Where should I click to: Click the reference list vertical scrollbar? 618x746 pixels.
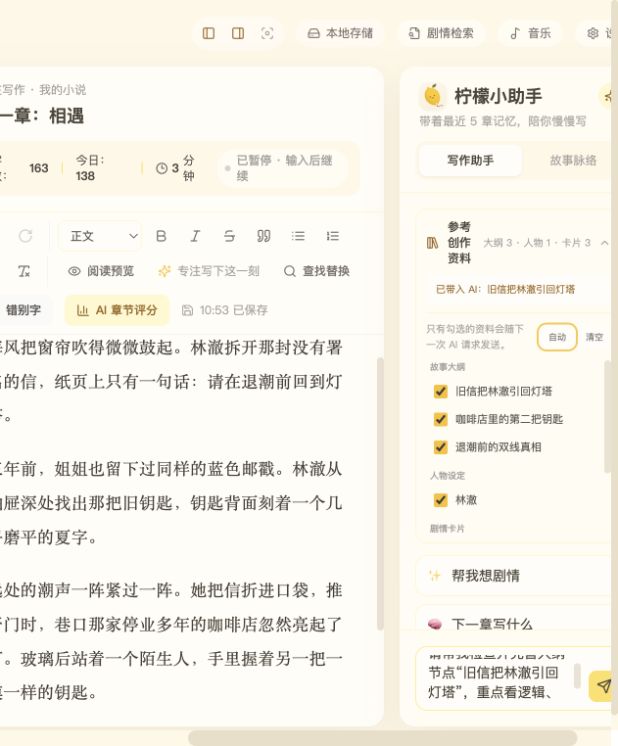click(608, 416)
